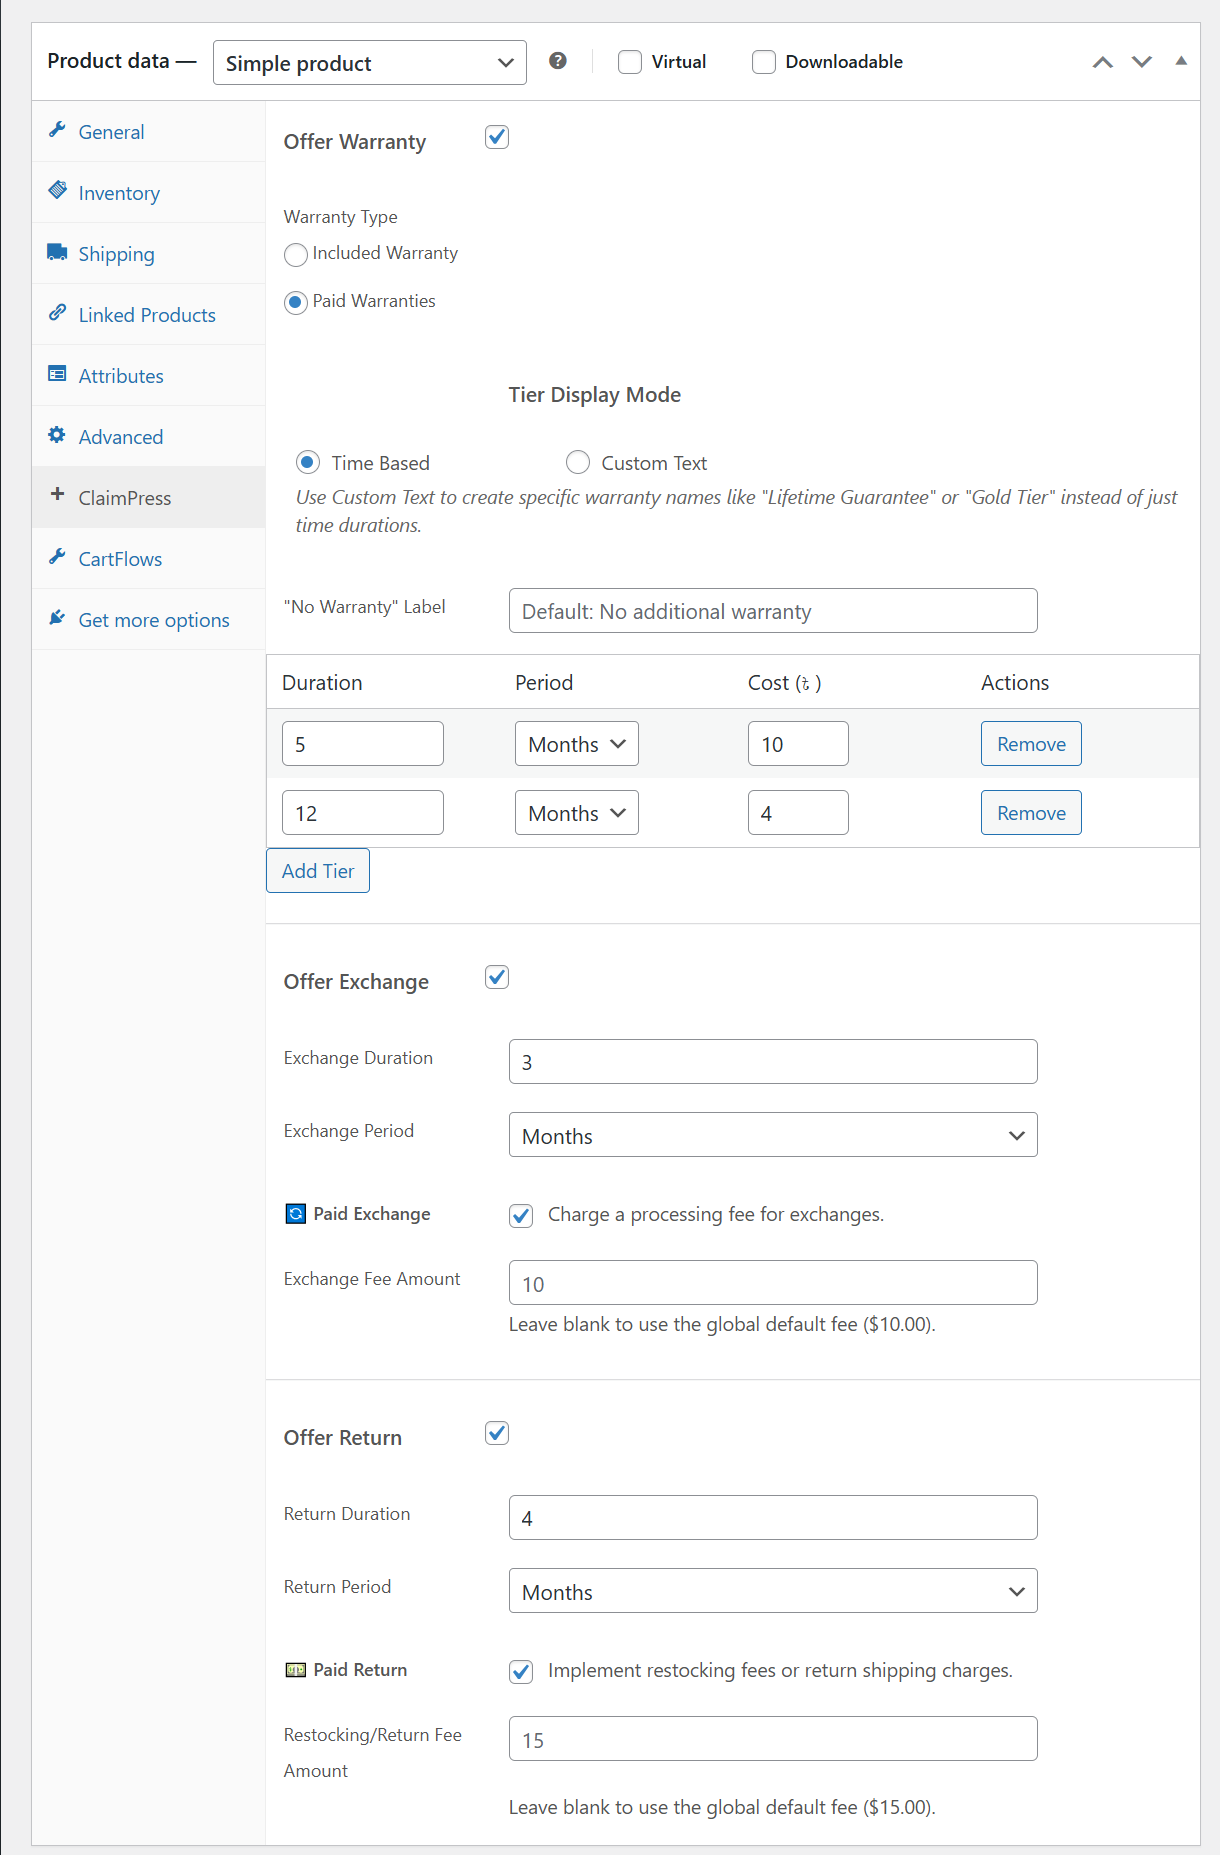Enable the Virtual product checkbox
1220x1855 pixels.
(630, 62)
